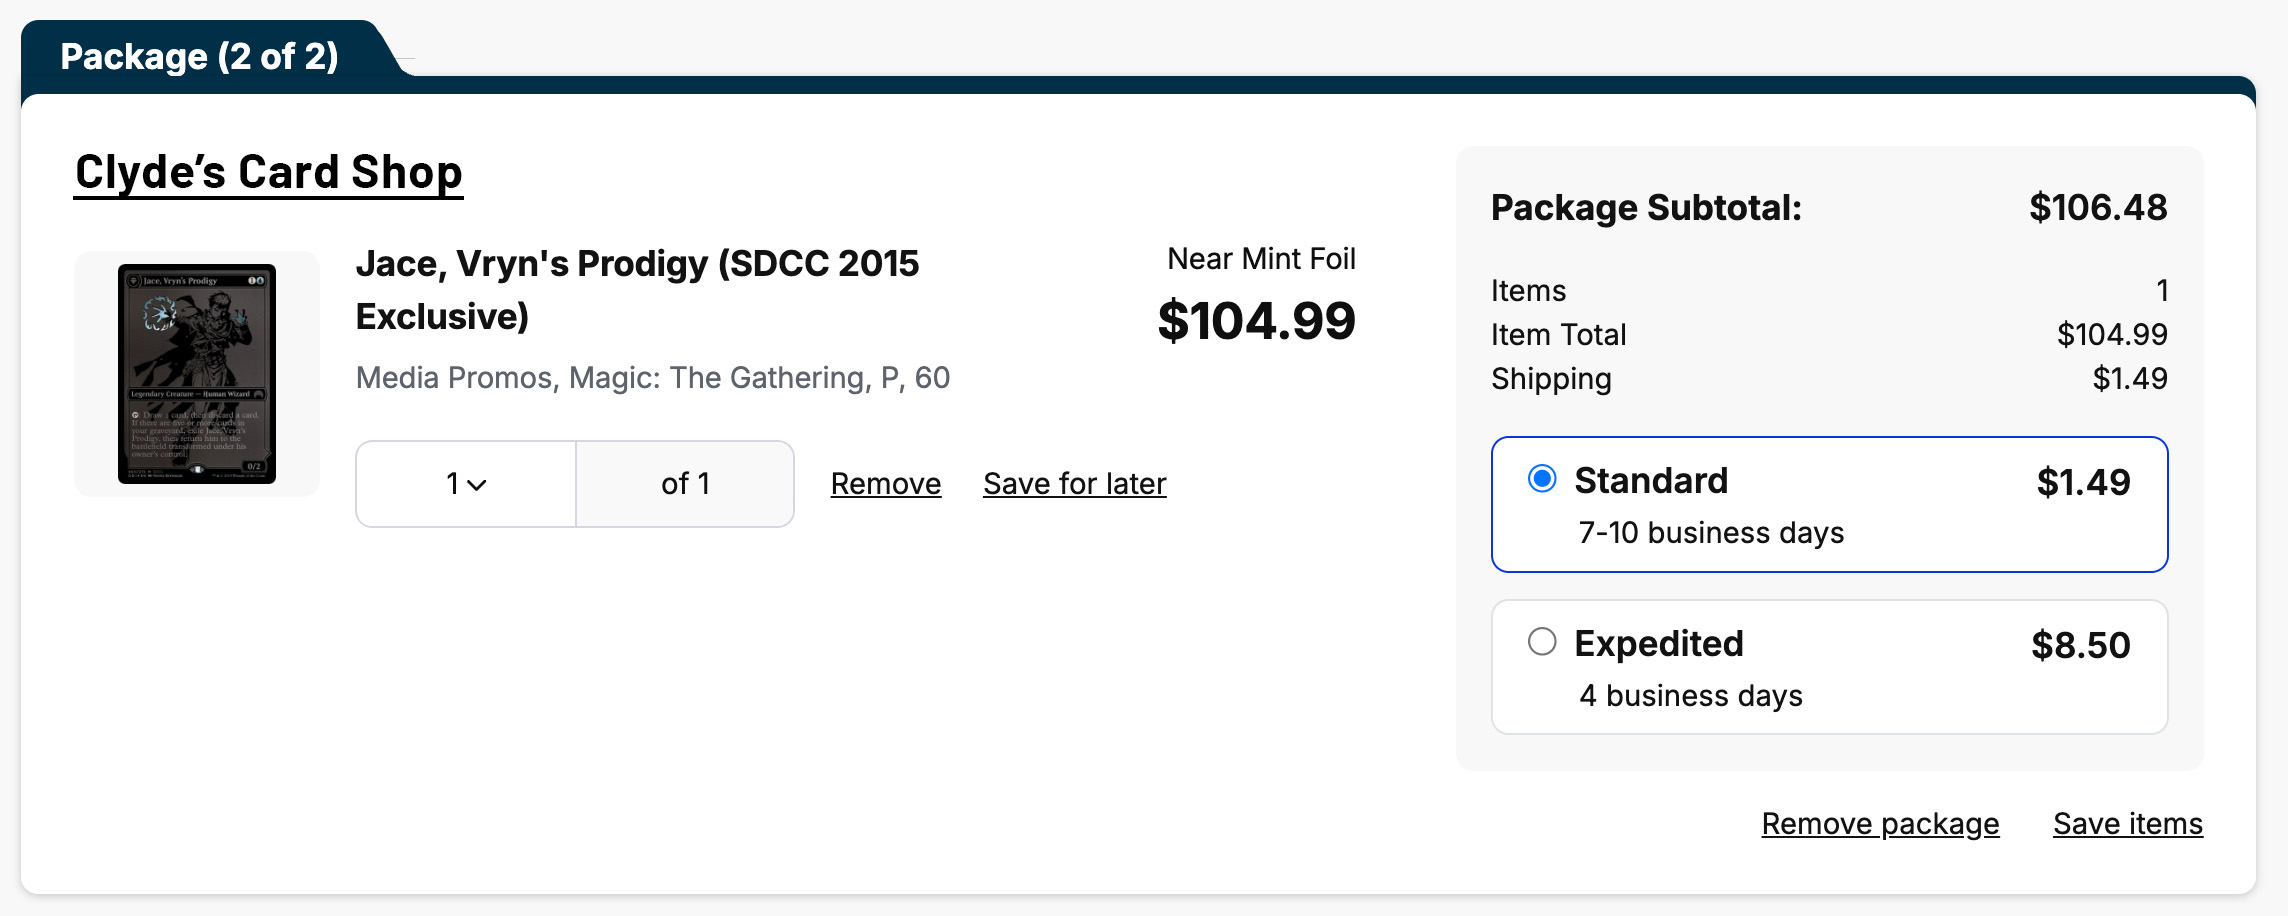Click the Jace, Vryn's Prodigy card thumbnail
Image resolution: width=2288 pixels, height=916 pixels.
coord(197,374)
